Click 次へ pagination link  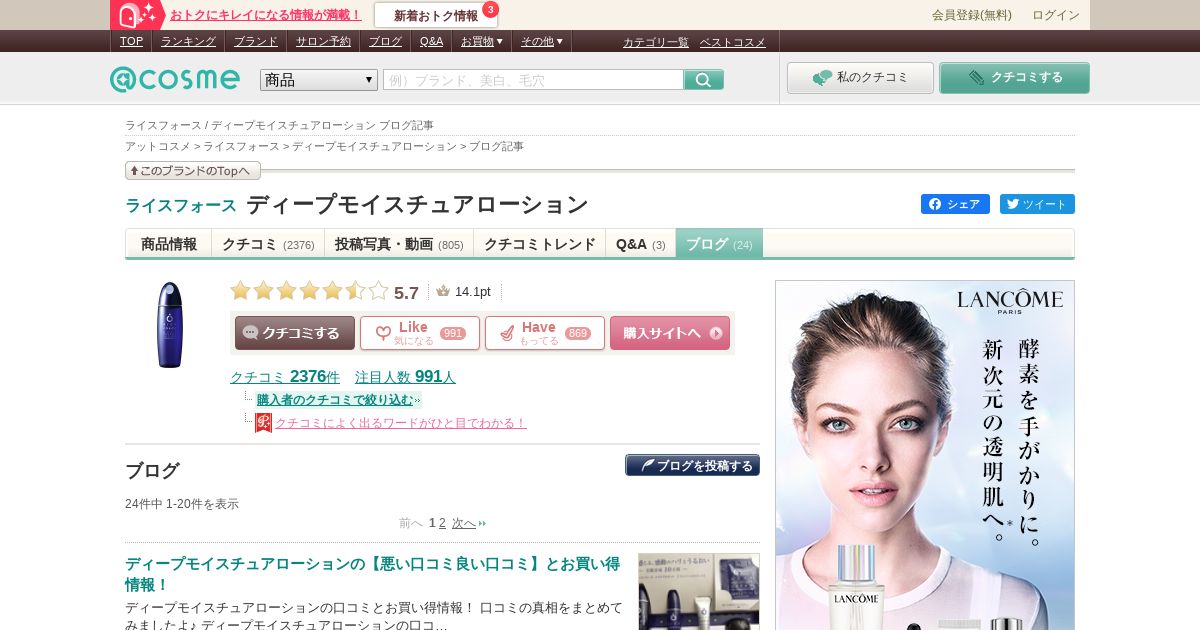464,523
